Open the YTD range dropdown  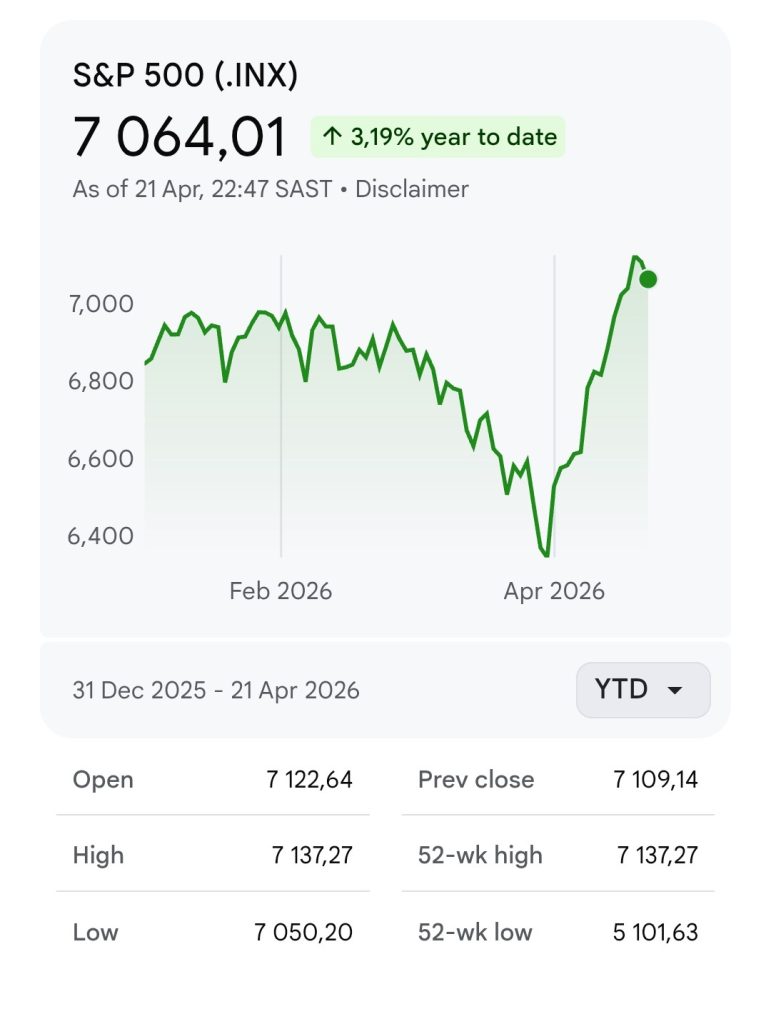[x=642, y=690]
